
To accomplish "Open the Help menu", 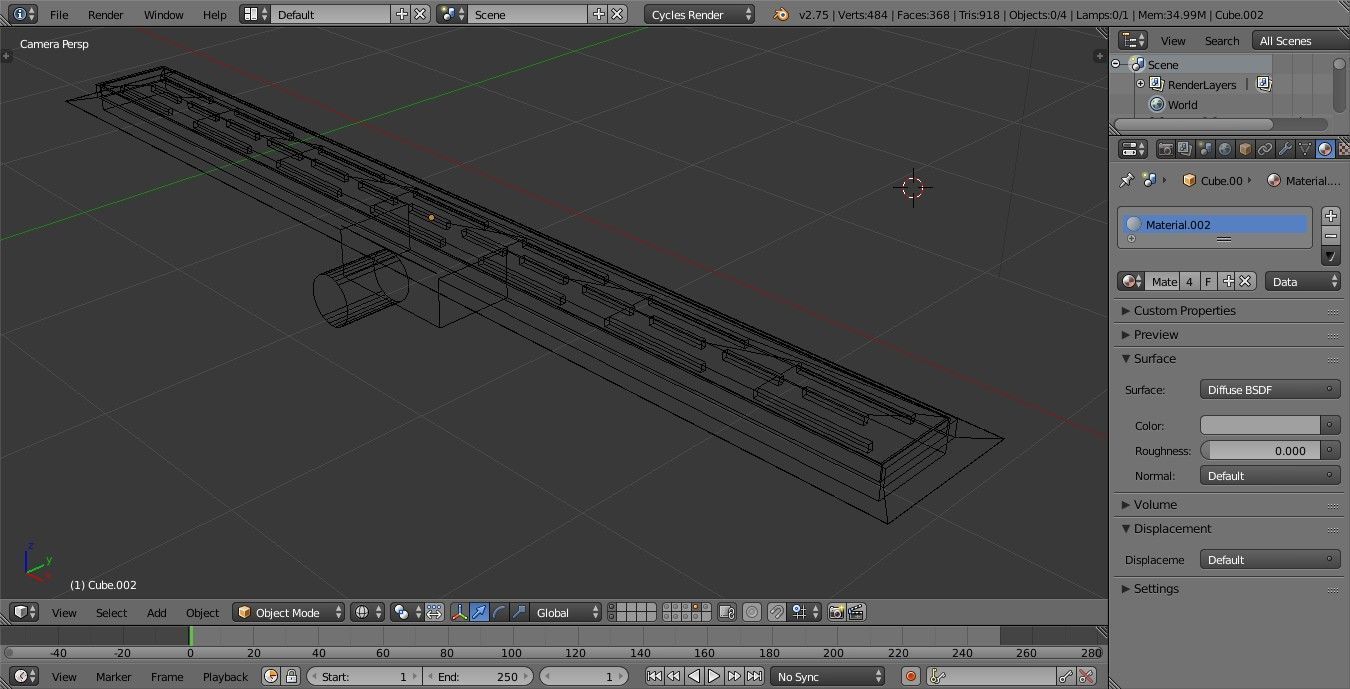I will [x=214, y=14].
